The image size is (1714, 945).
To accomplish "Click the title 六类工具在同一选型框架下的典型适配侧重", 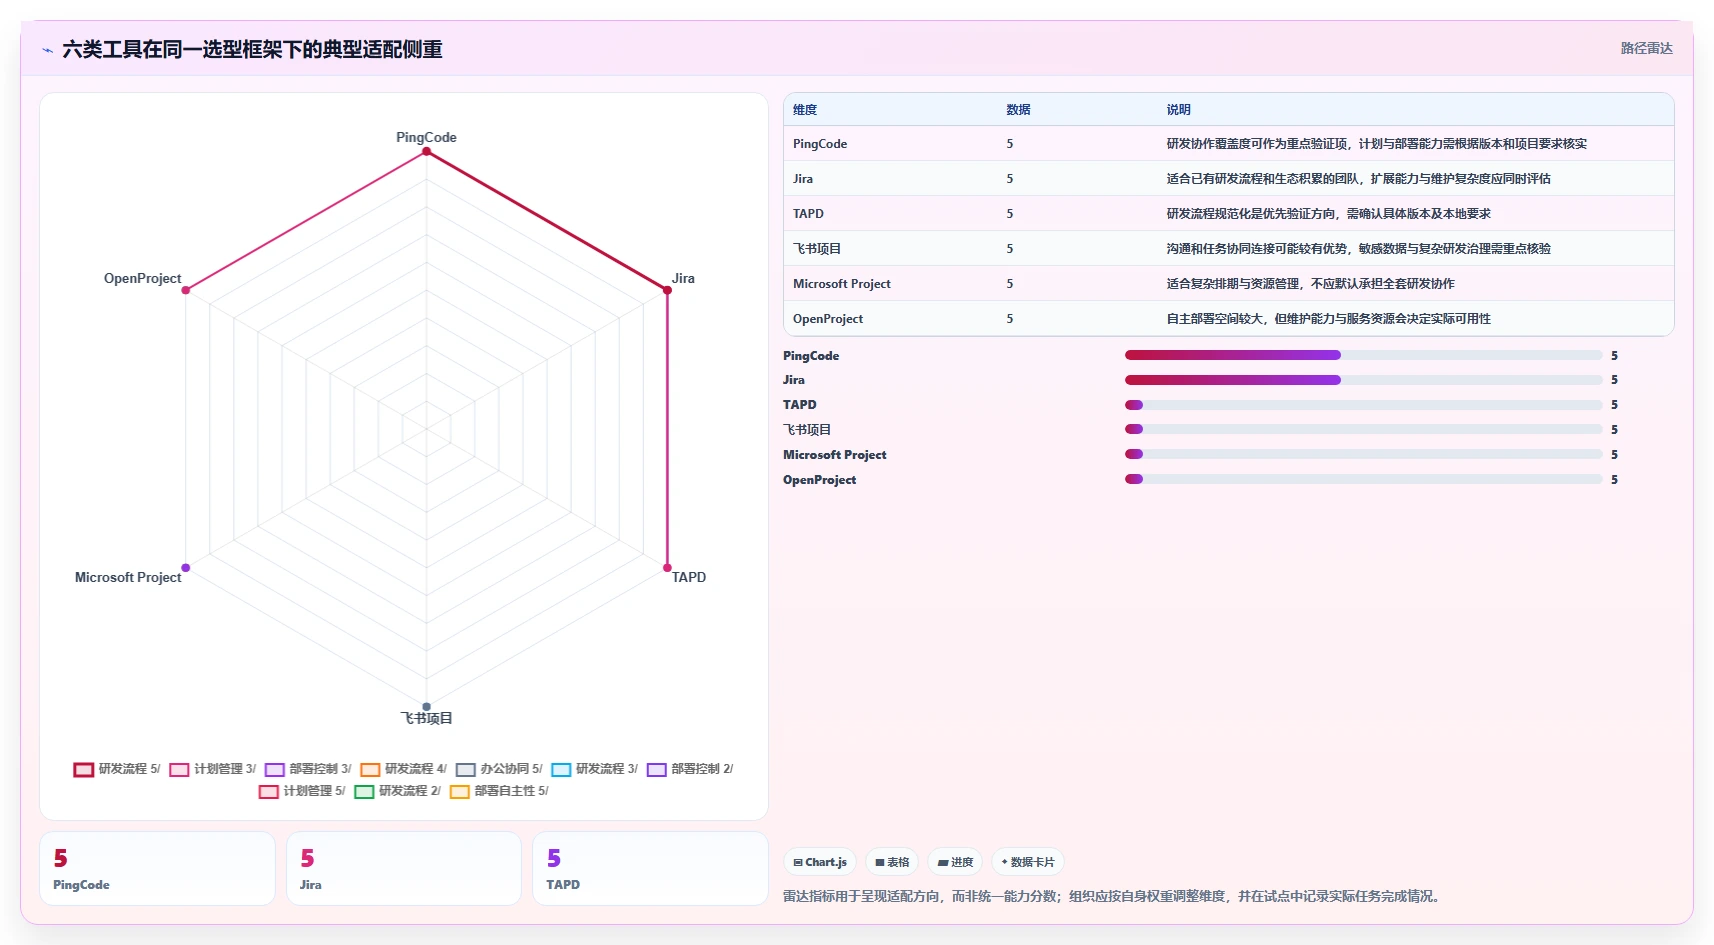I will tap(252, 50).
